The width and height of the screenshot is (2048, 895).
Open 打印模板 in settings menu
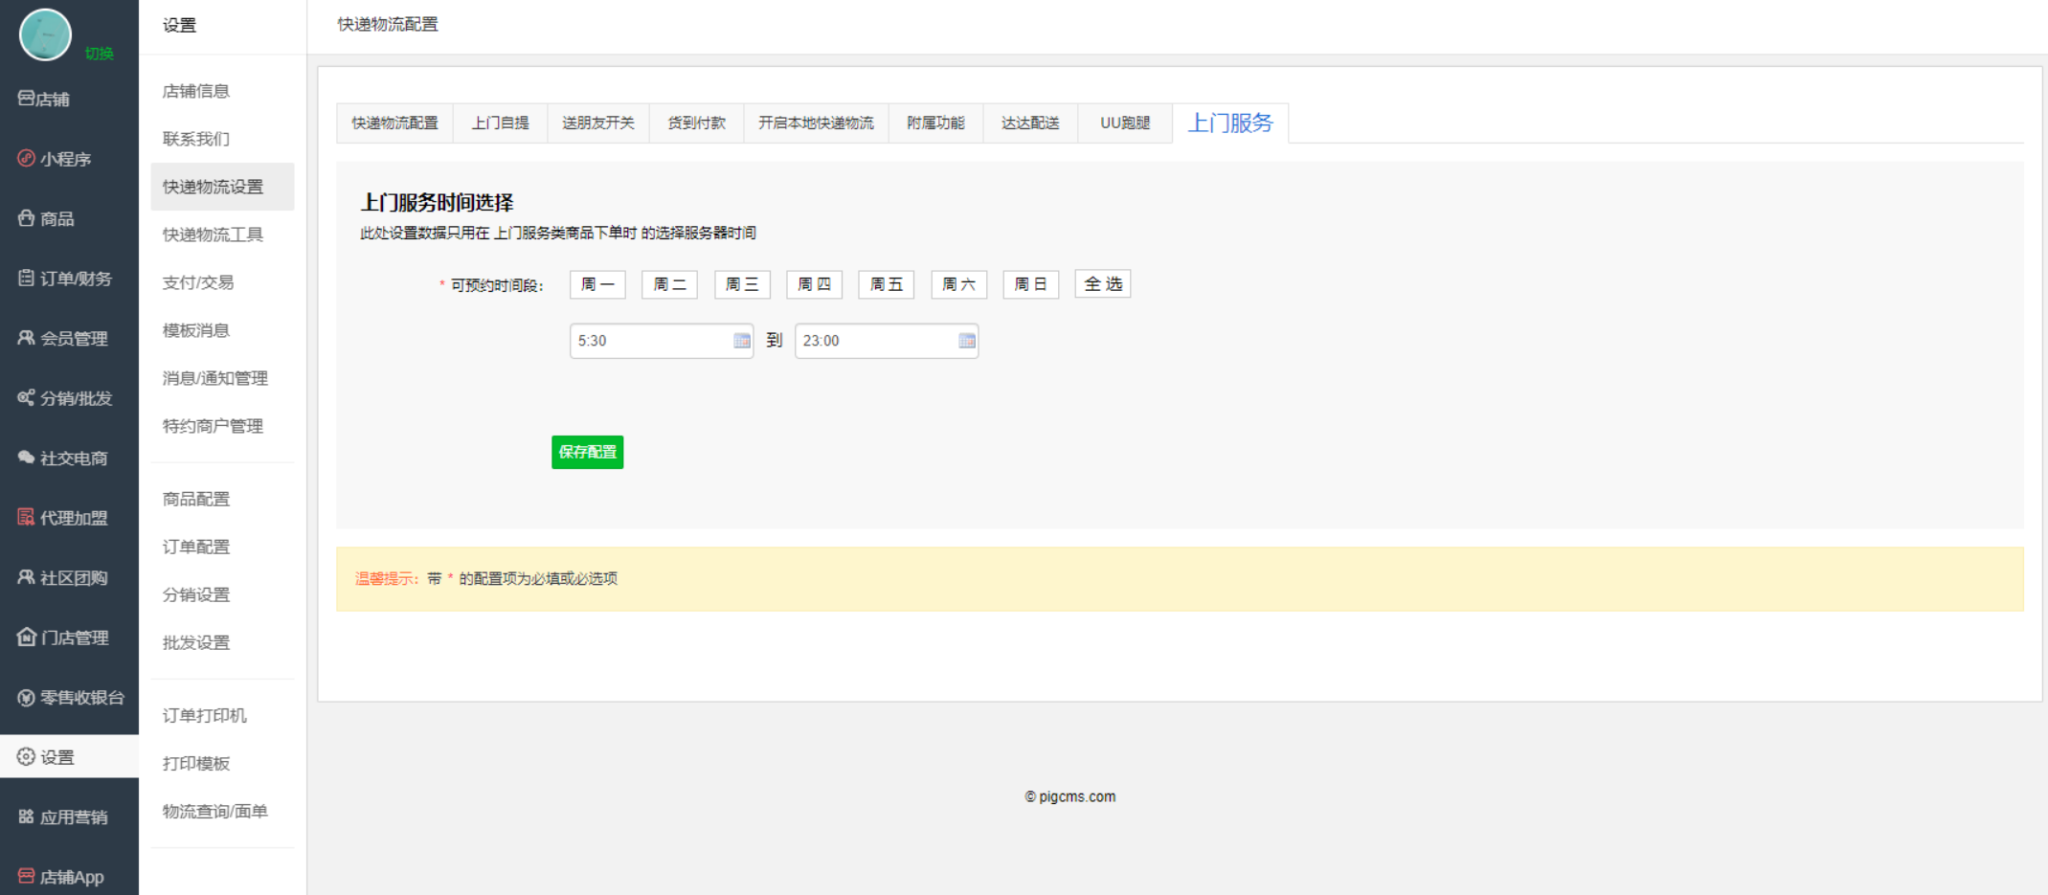(x=196, y=764)
